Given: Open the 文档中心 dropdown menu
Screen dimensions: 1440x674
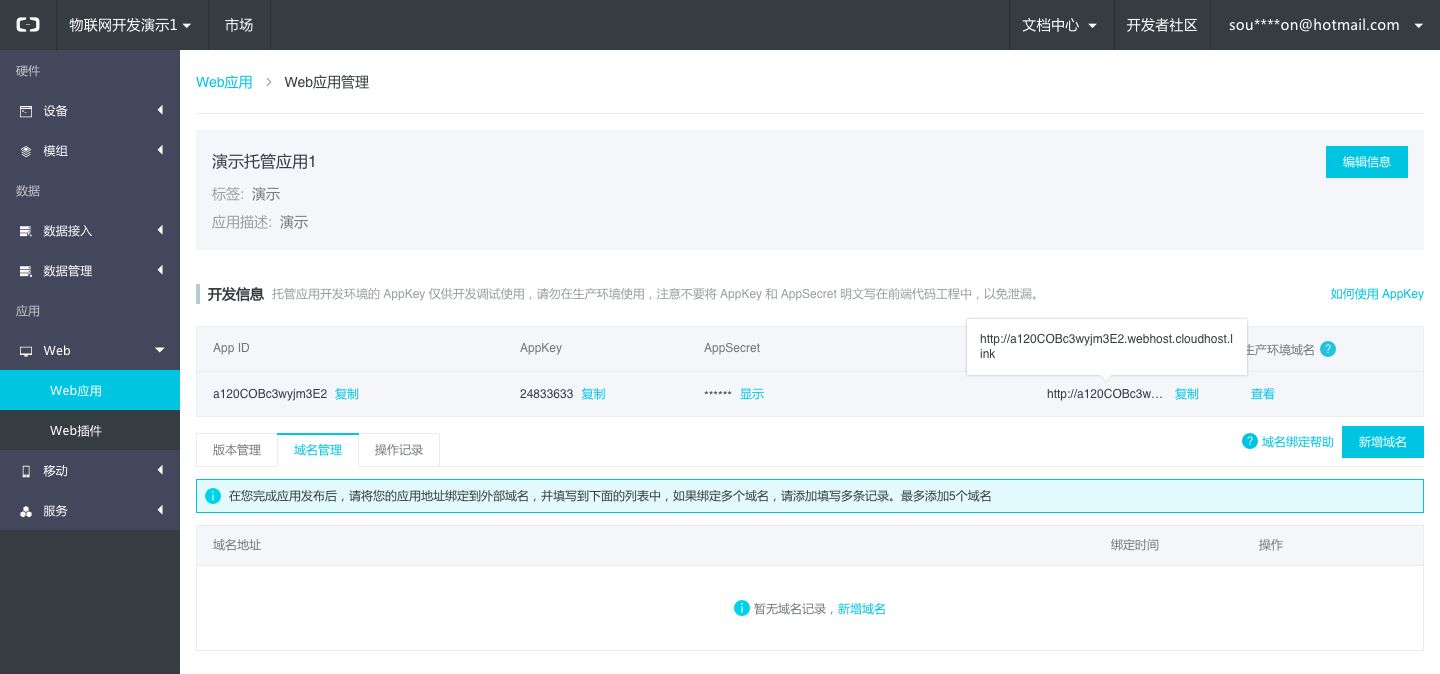Looking at the screenshot, I should [x=1060, y=25].
